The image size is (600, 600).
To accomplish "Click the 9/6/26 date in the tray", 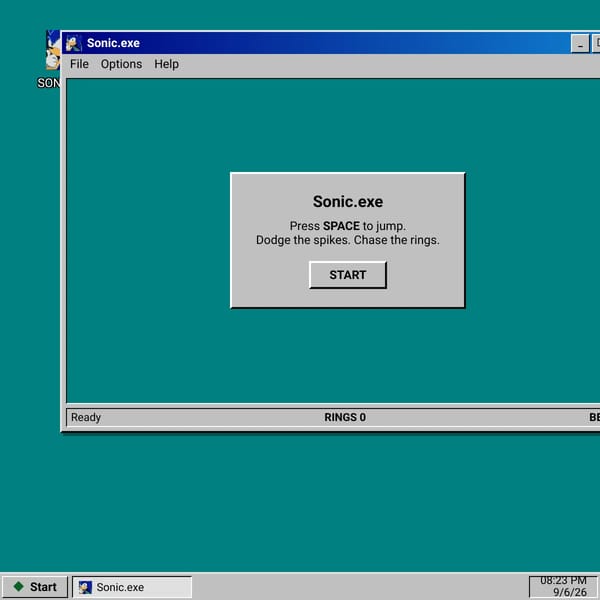I will [x=570, y=592].
